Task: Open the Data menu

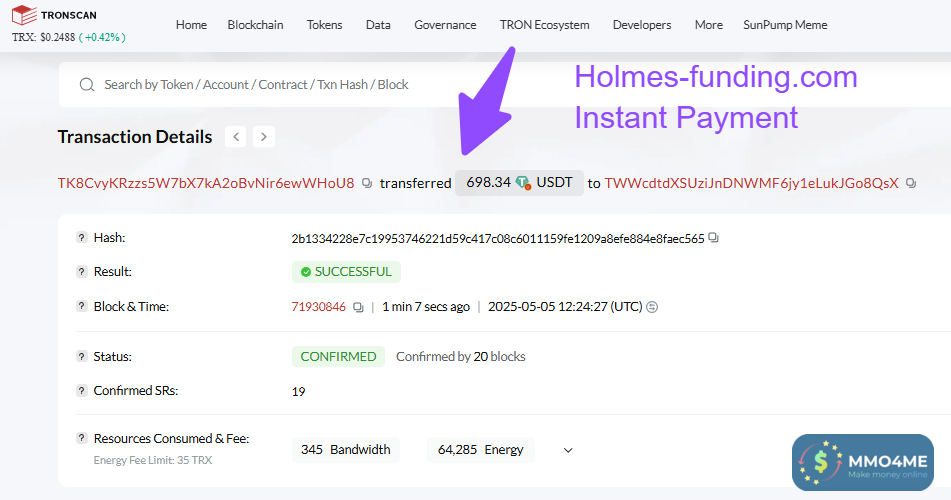Action: (378, 25)
